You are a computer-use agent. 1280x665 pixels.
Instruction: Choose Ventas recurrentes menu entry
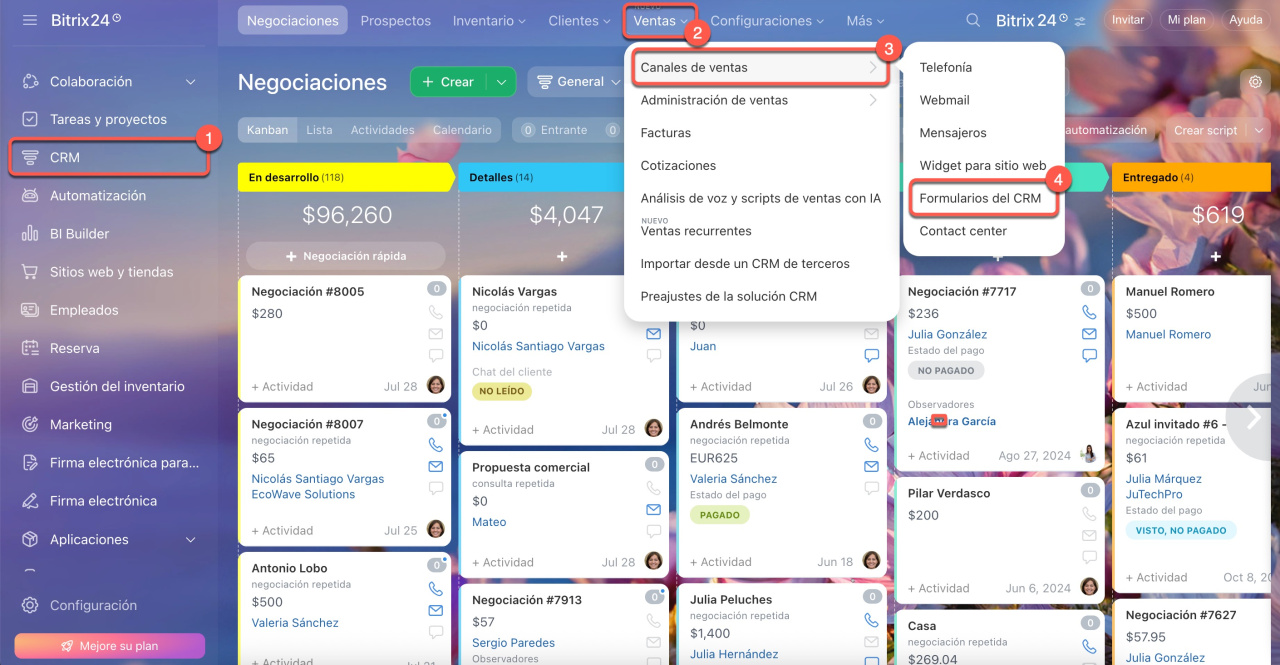[696, 231]
